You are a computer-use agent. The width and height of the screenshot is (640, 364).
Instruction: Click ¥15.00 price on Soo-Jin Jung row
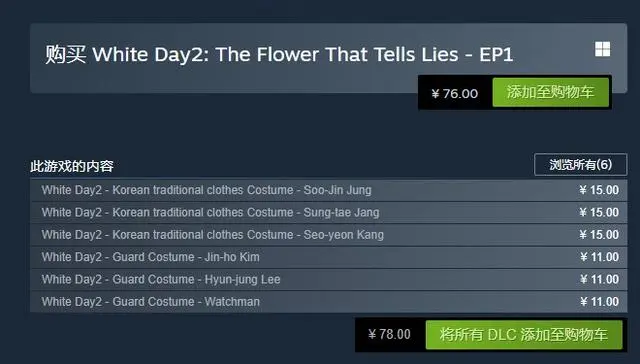[599, 190]
